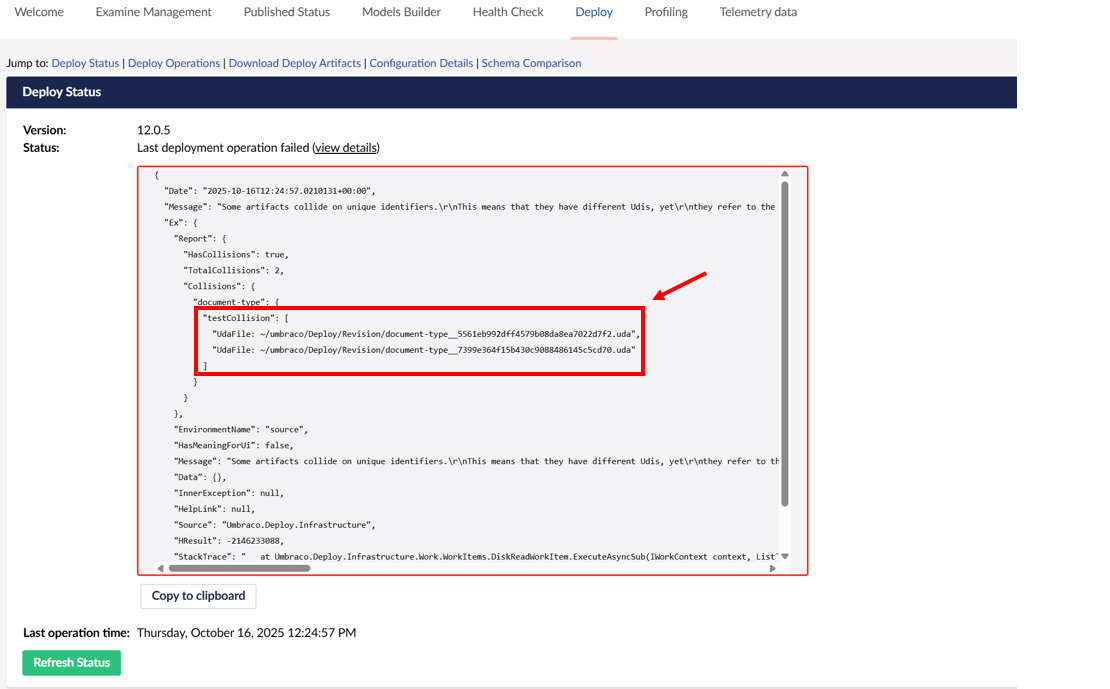This screenshot has height=689, width=1110.
Task: Click the error log's vertical scrollbar thumb
Action: pos(785,340)
